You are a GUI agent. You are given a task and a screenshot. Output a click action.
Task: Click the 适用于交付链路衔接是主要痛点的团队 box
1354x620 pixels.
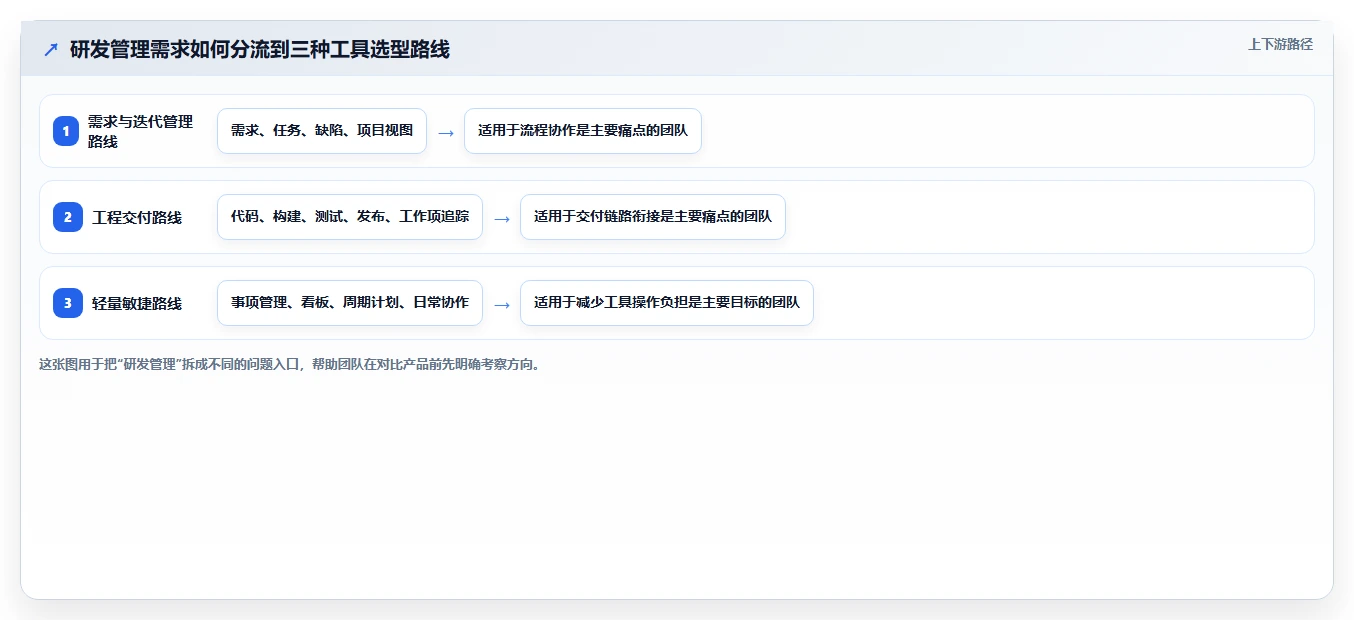point(653,217)
